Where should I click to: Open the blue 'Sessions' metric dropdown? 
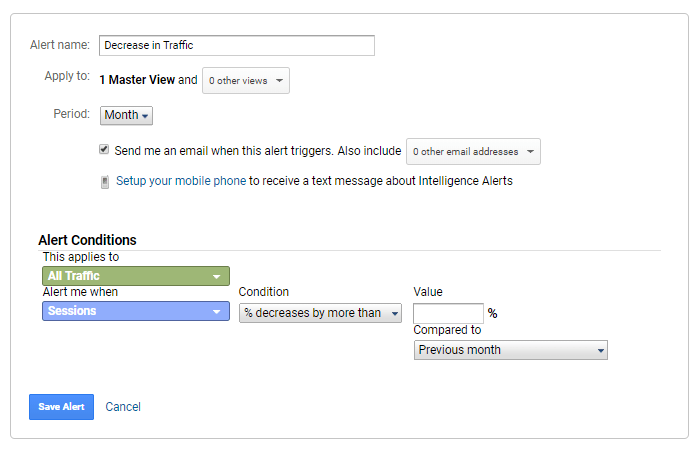[x=136, y=311]
